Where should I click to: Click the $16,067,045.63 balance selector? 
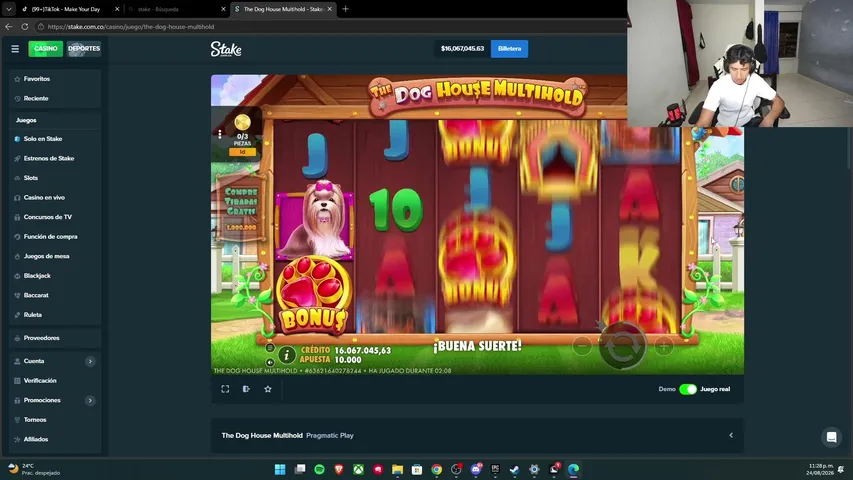coord(462,48)
